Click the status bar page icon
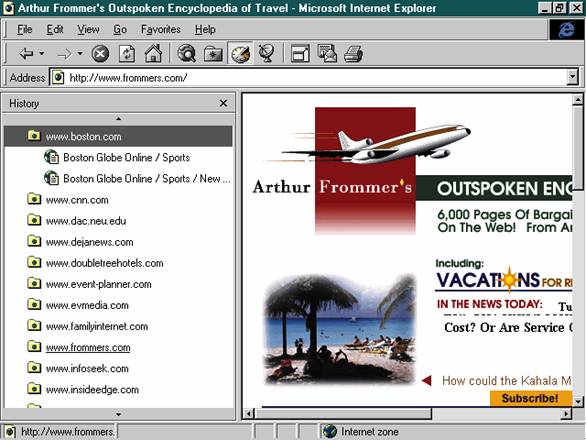This screenshot has height=440, width=586. click(10, 432)
